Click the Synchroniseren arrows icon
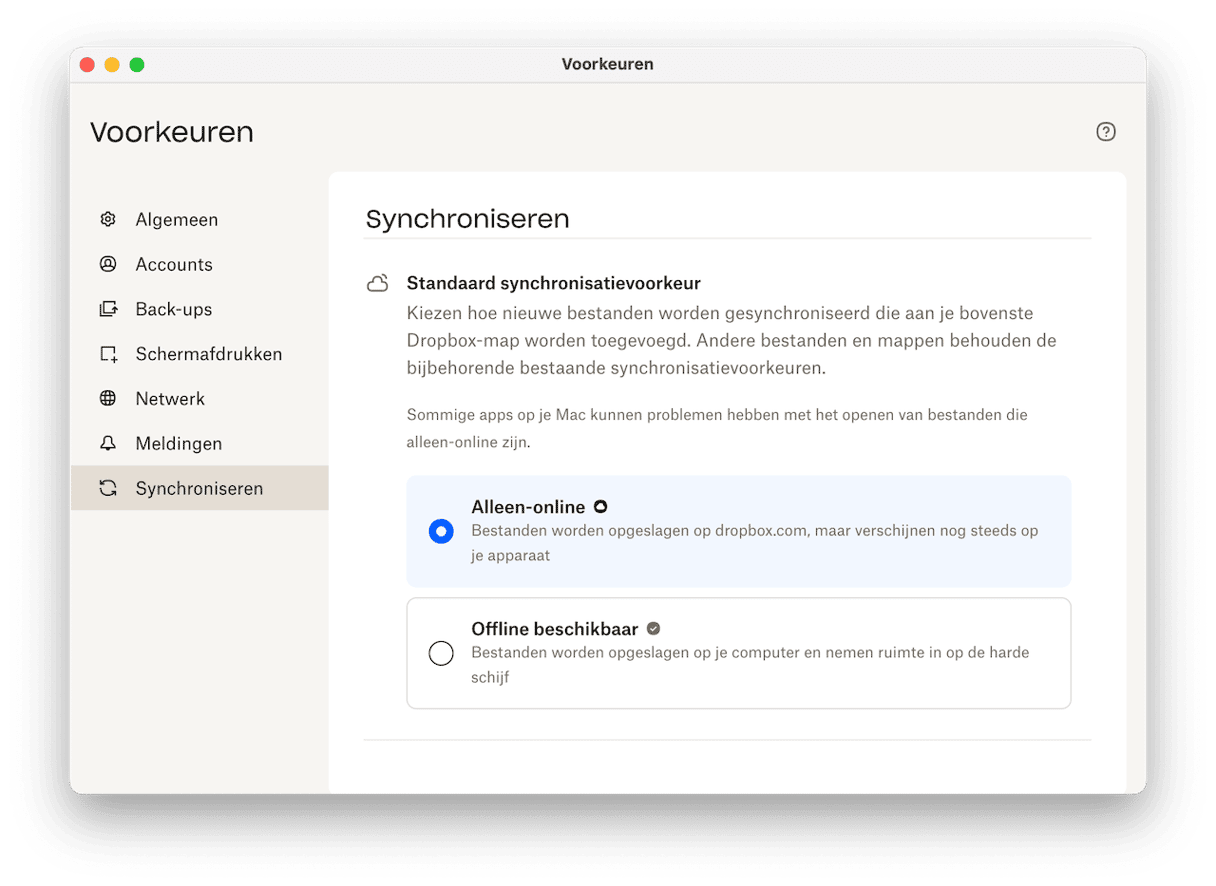Viewport: 1216px width, 886px height. coord(108,488)
